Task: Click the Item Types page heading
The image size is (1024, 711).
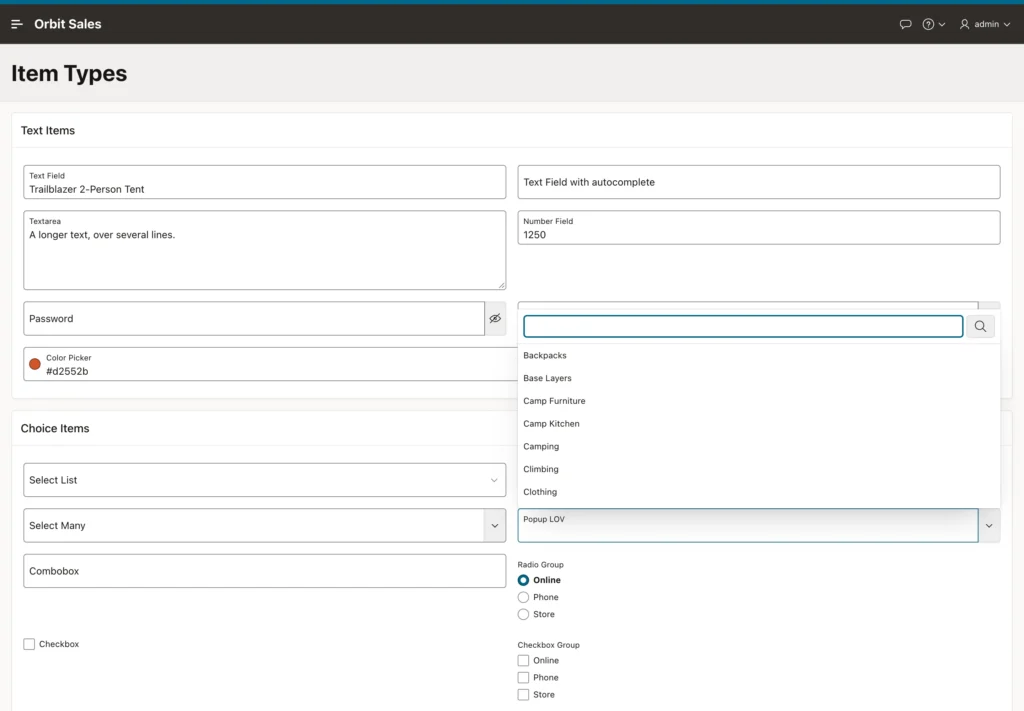Action: pyautogui.click(x=69, y=74)
